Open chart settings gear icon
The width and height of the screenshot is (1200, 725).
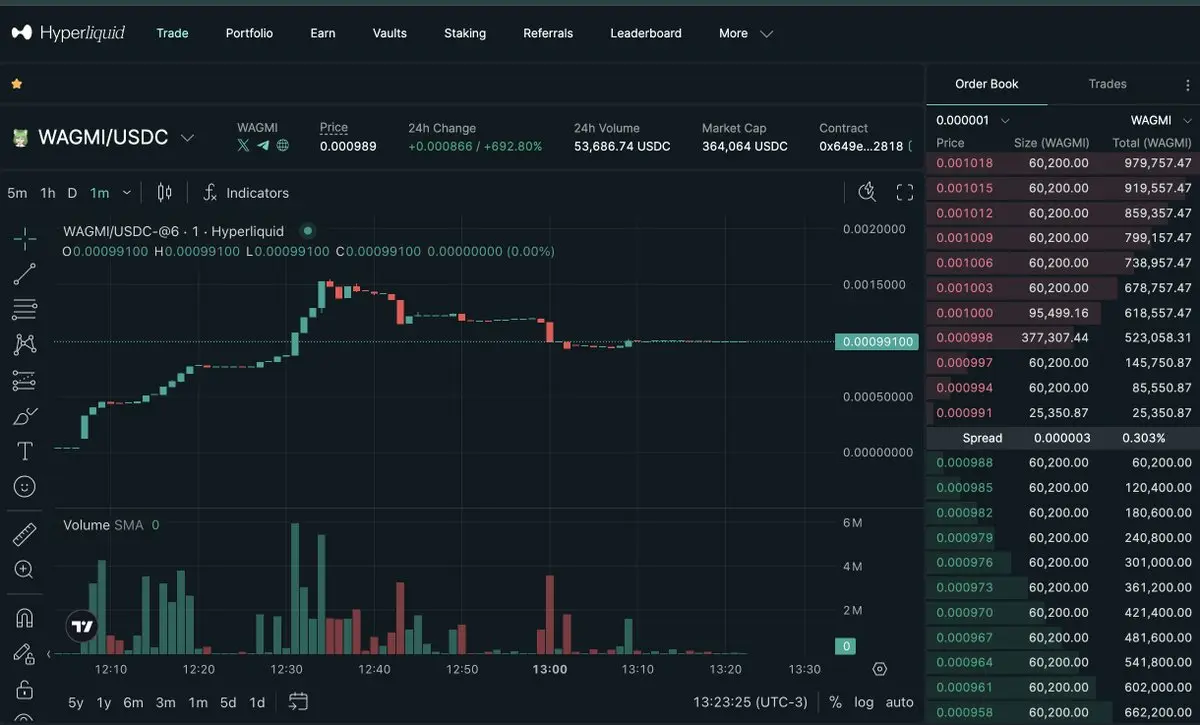pos(880,669)
